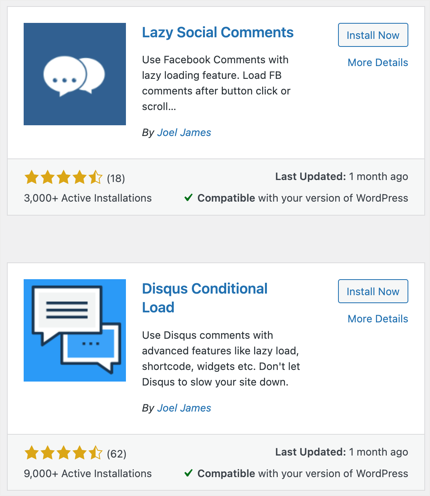Click the Lazy Social Comments description text
This screenshot has height=496, width=430.
216,83
